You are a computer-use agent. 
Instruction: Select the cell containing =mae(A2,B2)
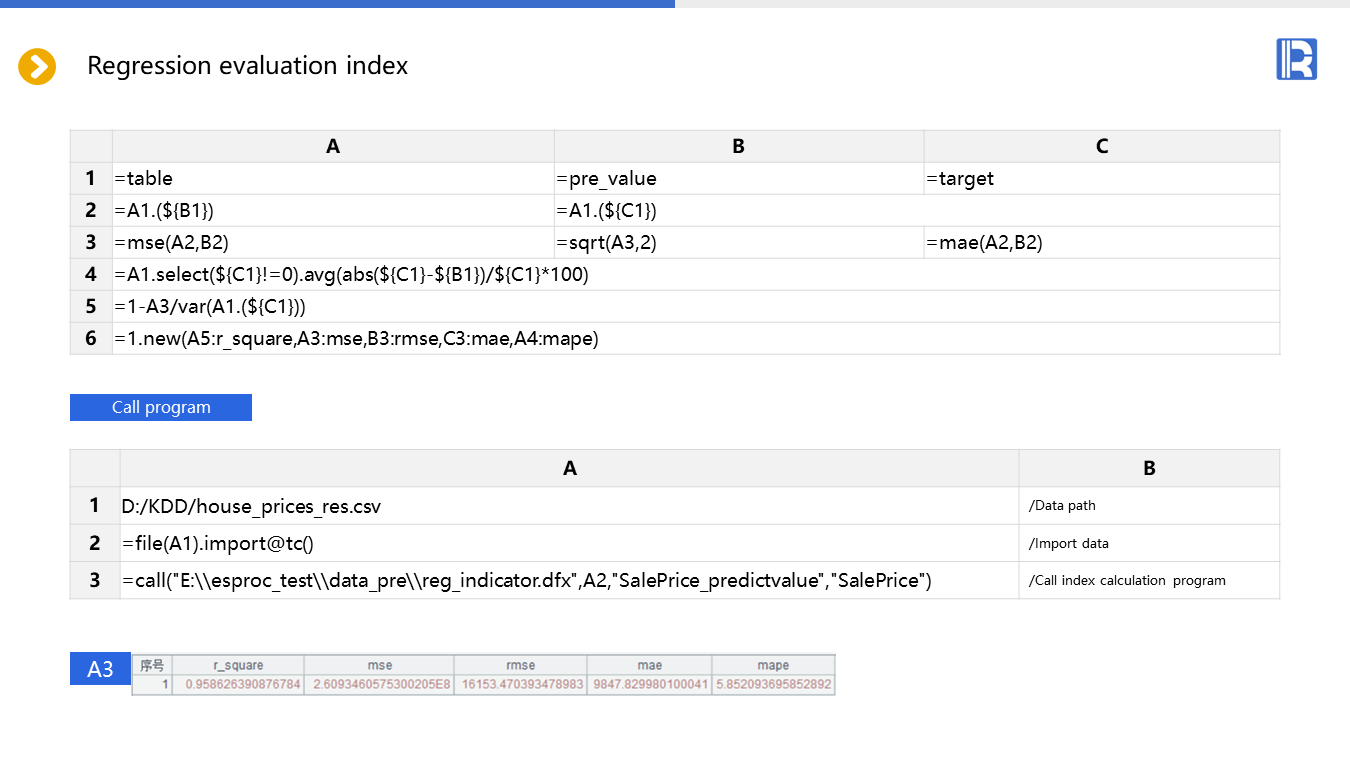tap(1101, 242)
